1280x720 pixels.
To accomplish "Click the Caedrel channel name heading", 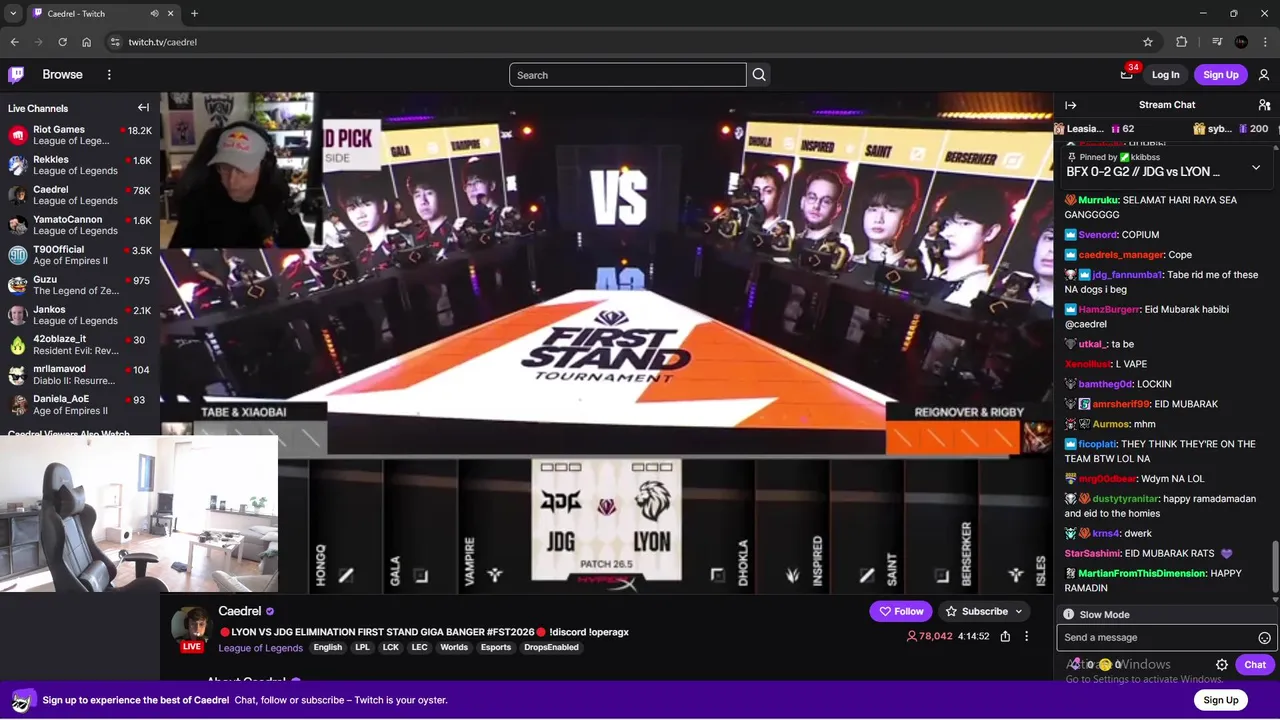I will tap(240, 611).
